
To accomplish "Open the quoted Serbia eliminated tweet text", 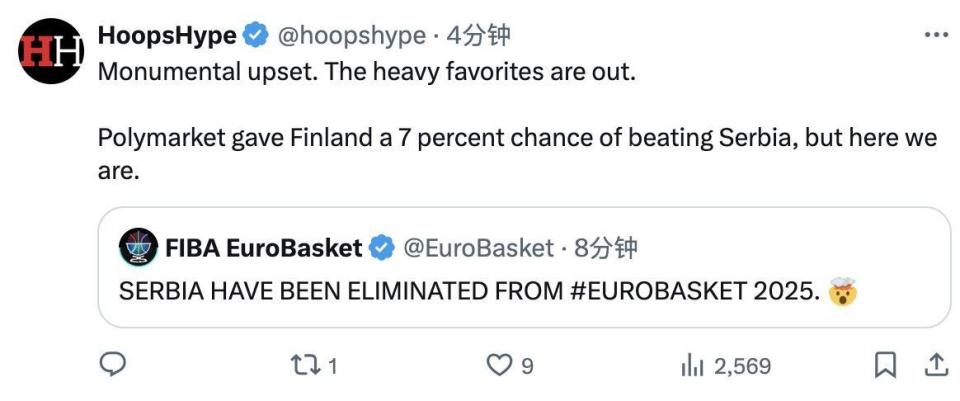I will pyautogui.click(x=470, y=292).
